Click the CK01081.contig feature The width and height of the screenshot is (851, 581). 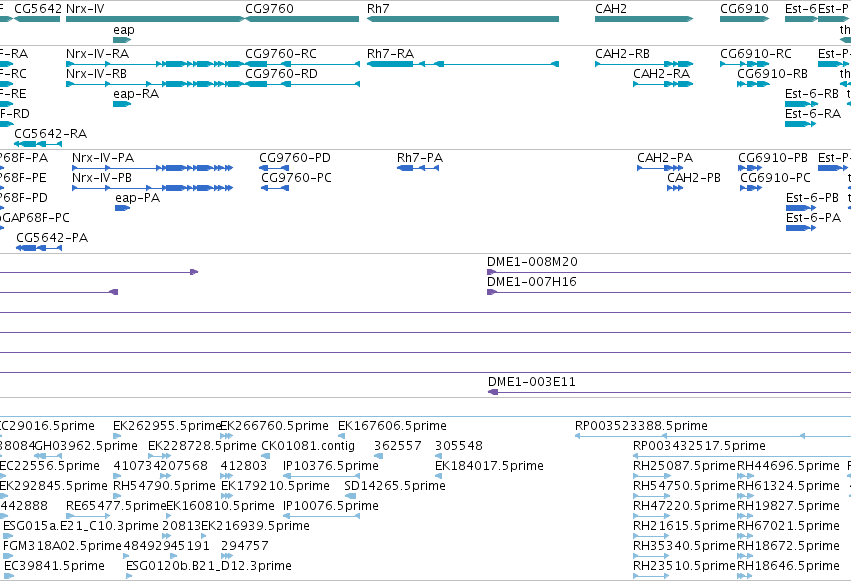[265, 456]
